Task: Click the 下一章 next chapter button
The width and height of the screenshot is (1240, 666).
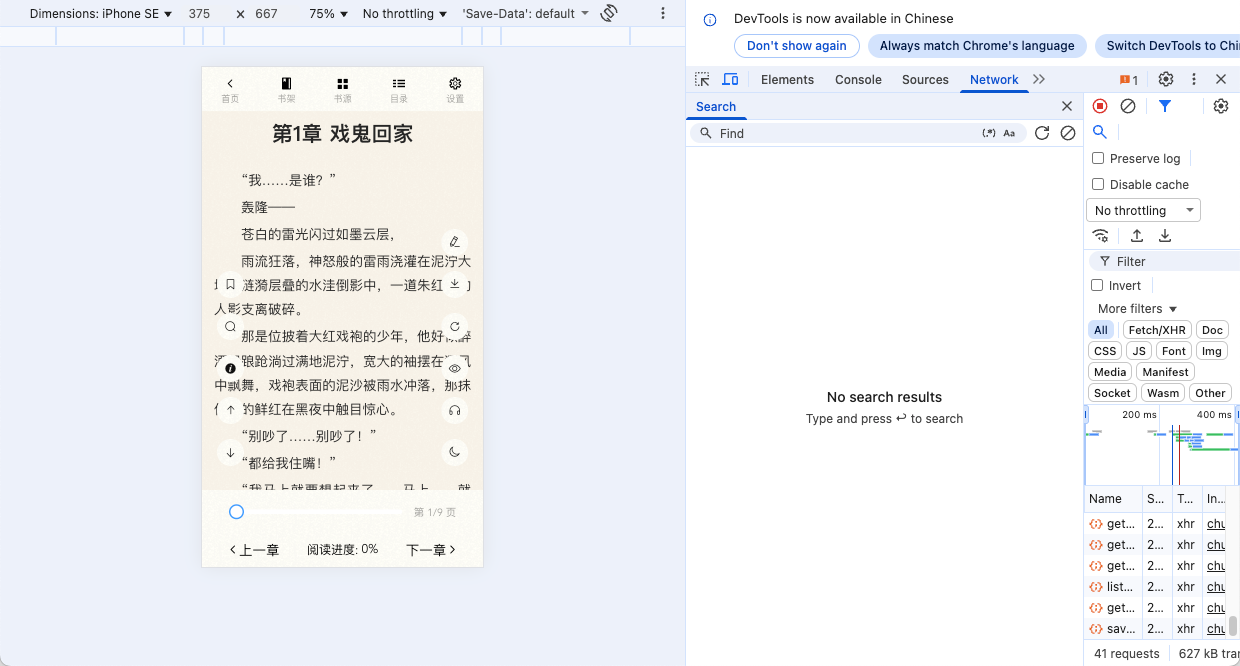Action: coord(430,549)
